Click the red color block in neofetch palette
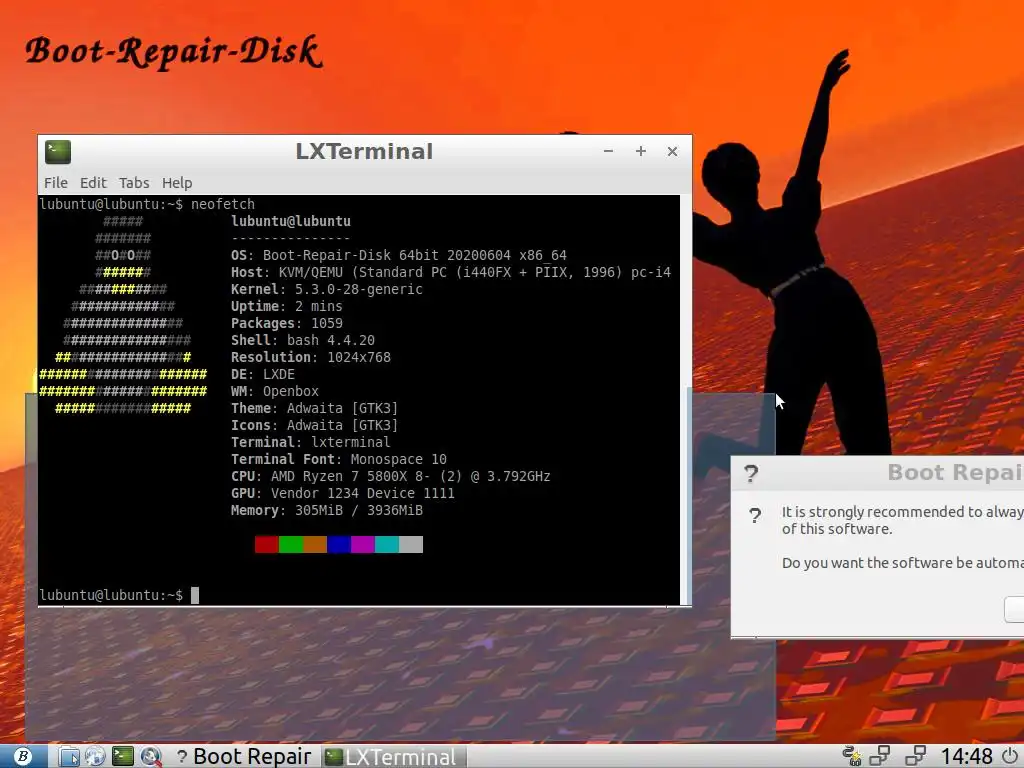The width and height of the screenshot is (1024, 768). click(266, 545)
